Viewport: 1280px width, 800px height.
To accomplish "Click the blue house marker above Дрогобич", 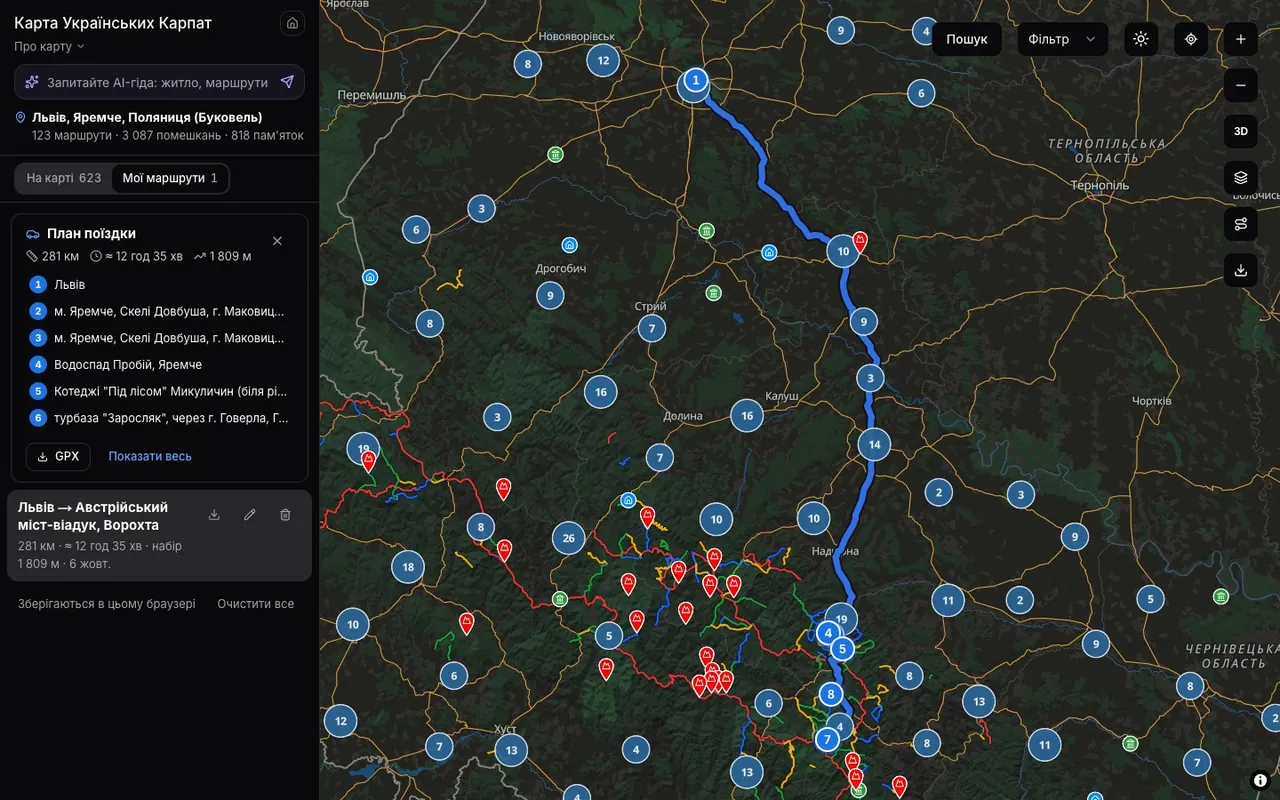I will tap(569, 245).
